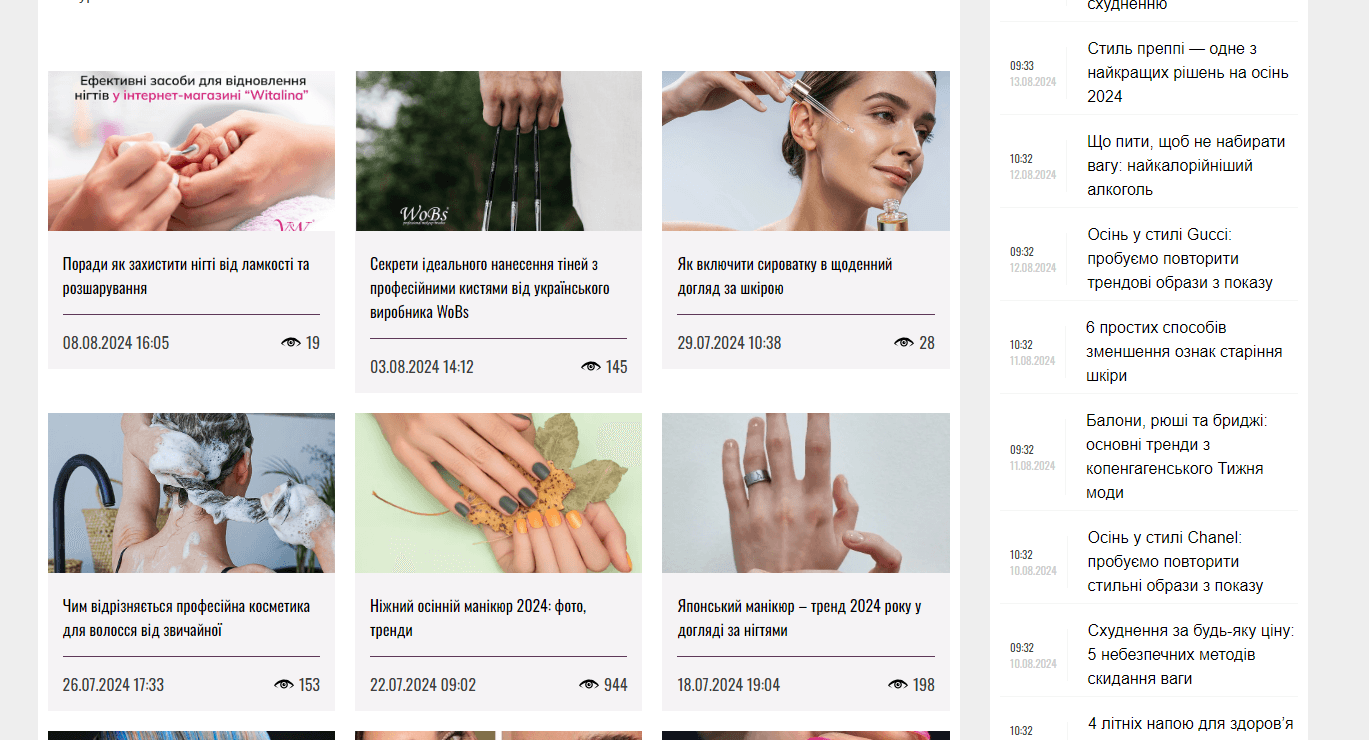Image resolution: width=1369 pixels, height=740 pixels.
Task: Open sidebar news 'Схуднення за будь-яку ціну'
Action: (1191, 655)
